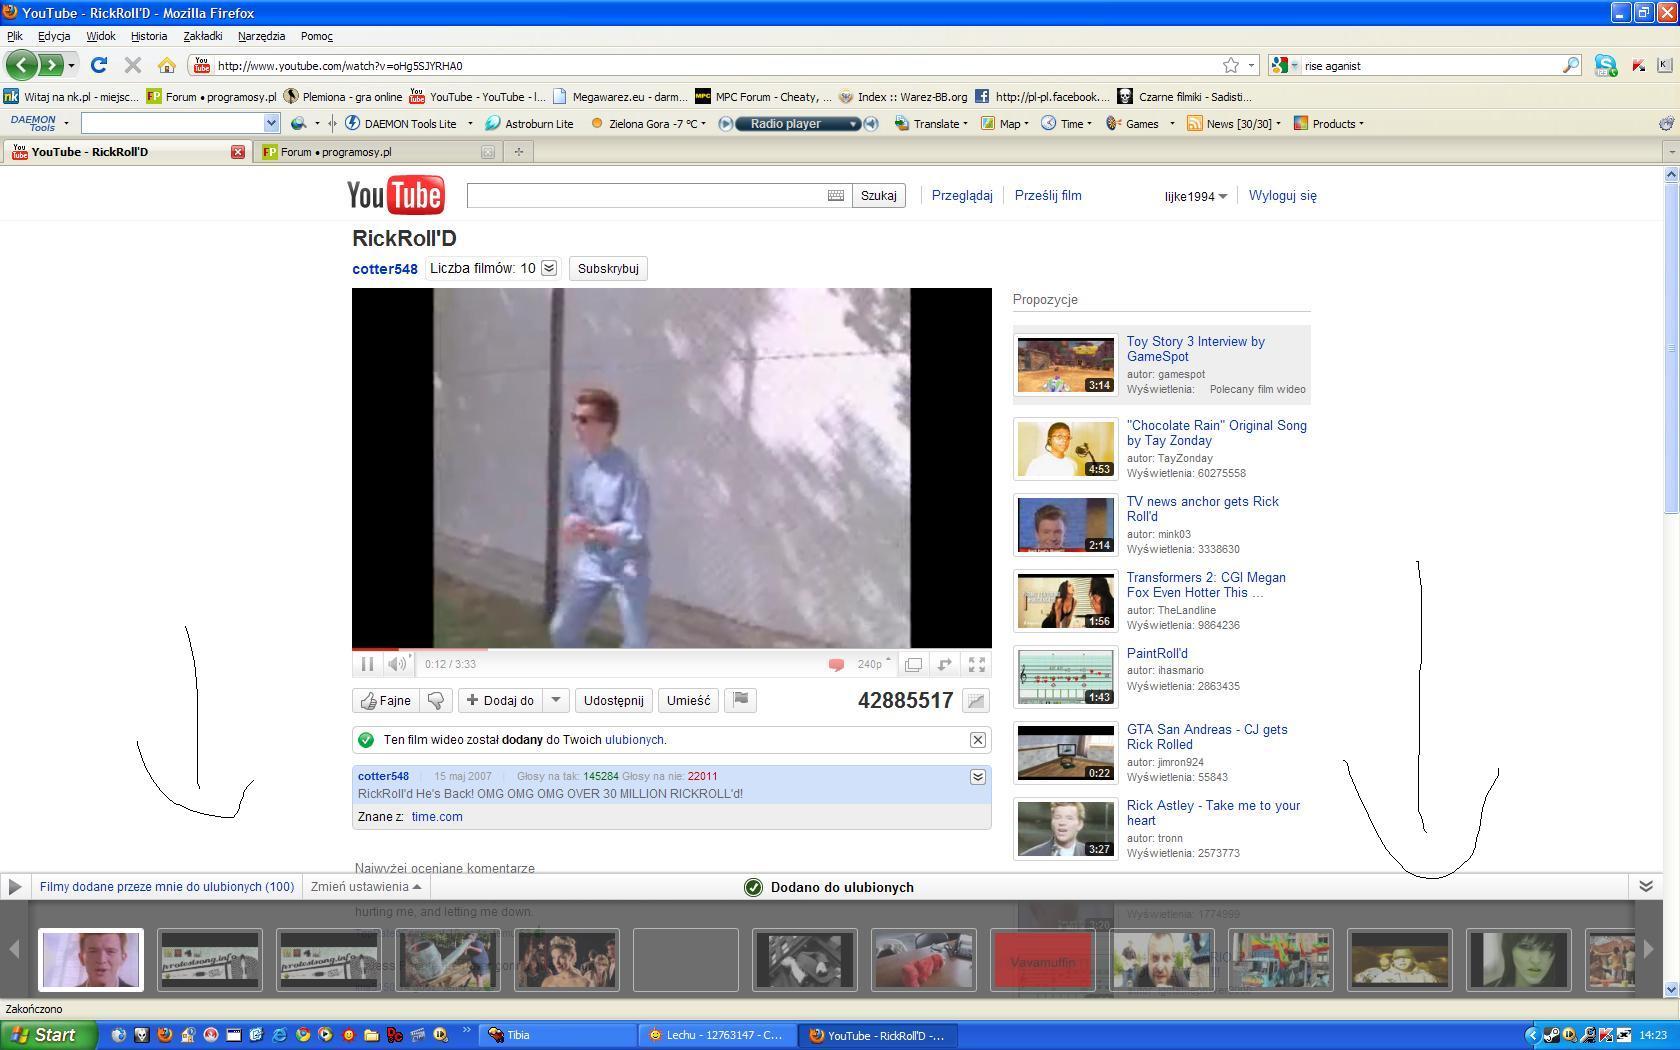
Task: Open virtual keyboard icon in search box
Action: pyautogui.click(x=836, y=196)
